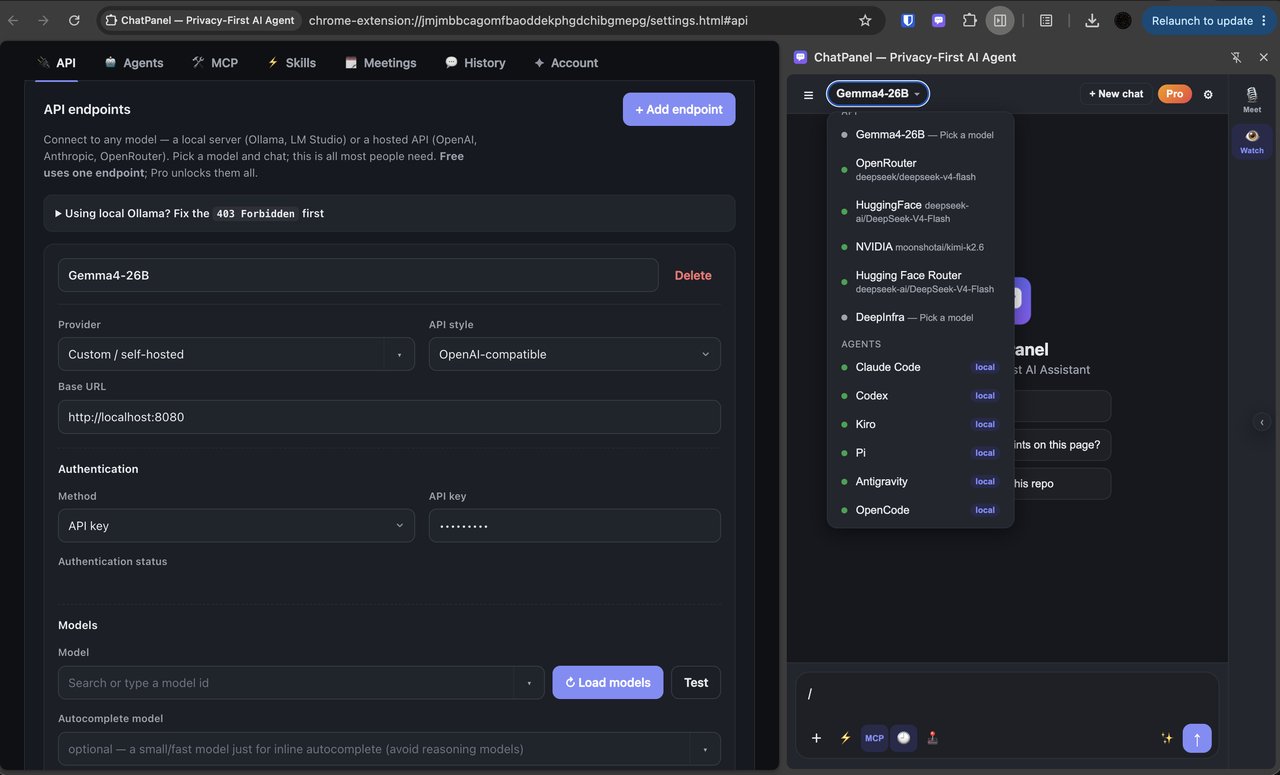Open the API style dropdown

tap(575, 354)
